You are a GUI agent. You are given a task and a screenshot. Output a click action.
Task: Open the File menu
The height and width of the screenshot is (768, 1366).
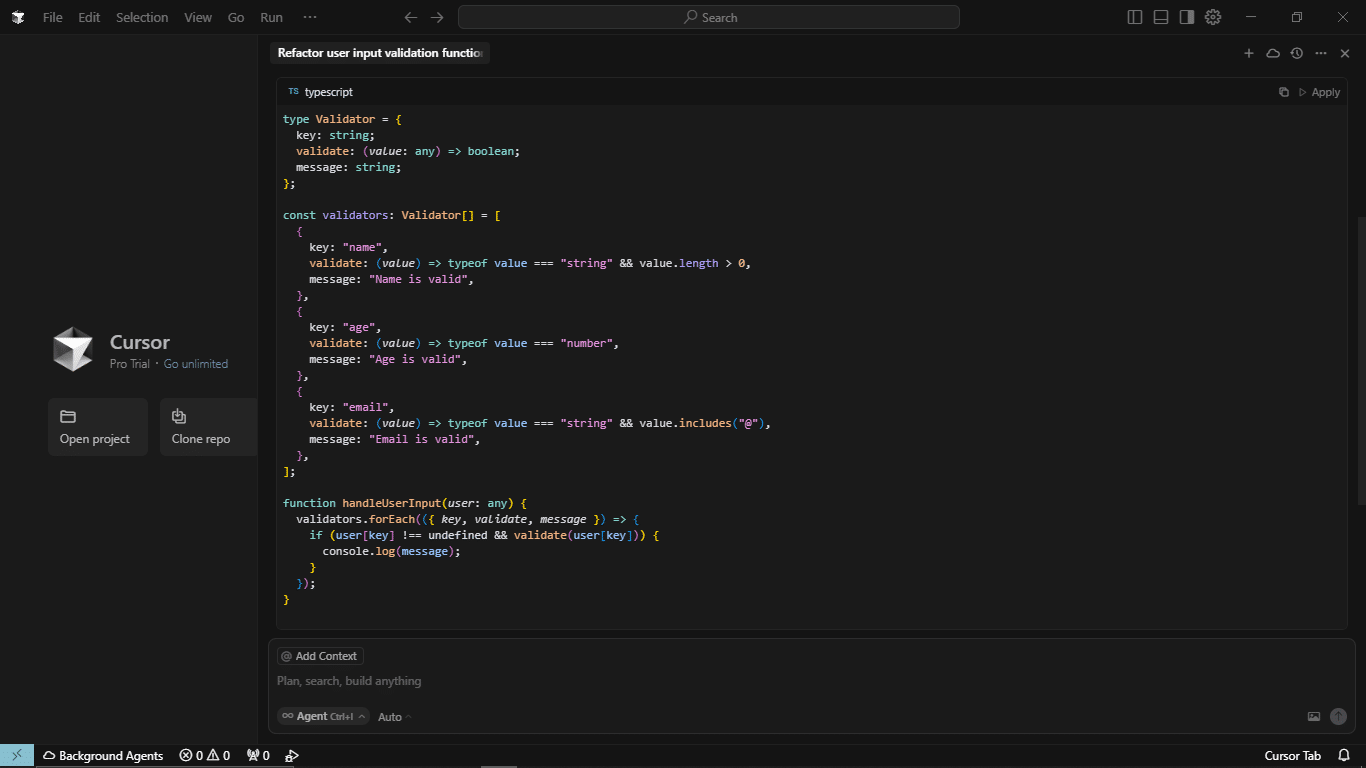coord(52,17)
